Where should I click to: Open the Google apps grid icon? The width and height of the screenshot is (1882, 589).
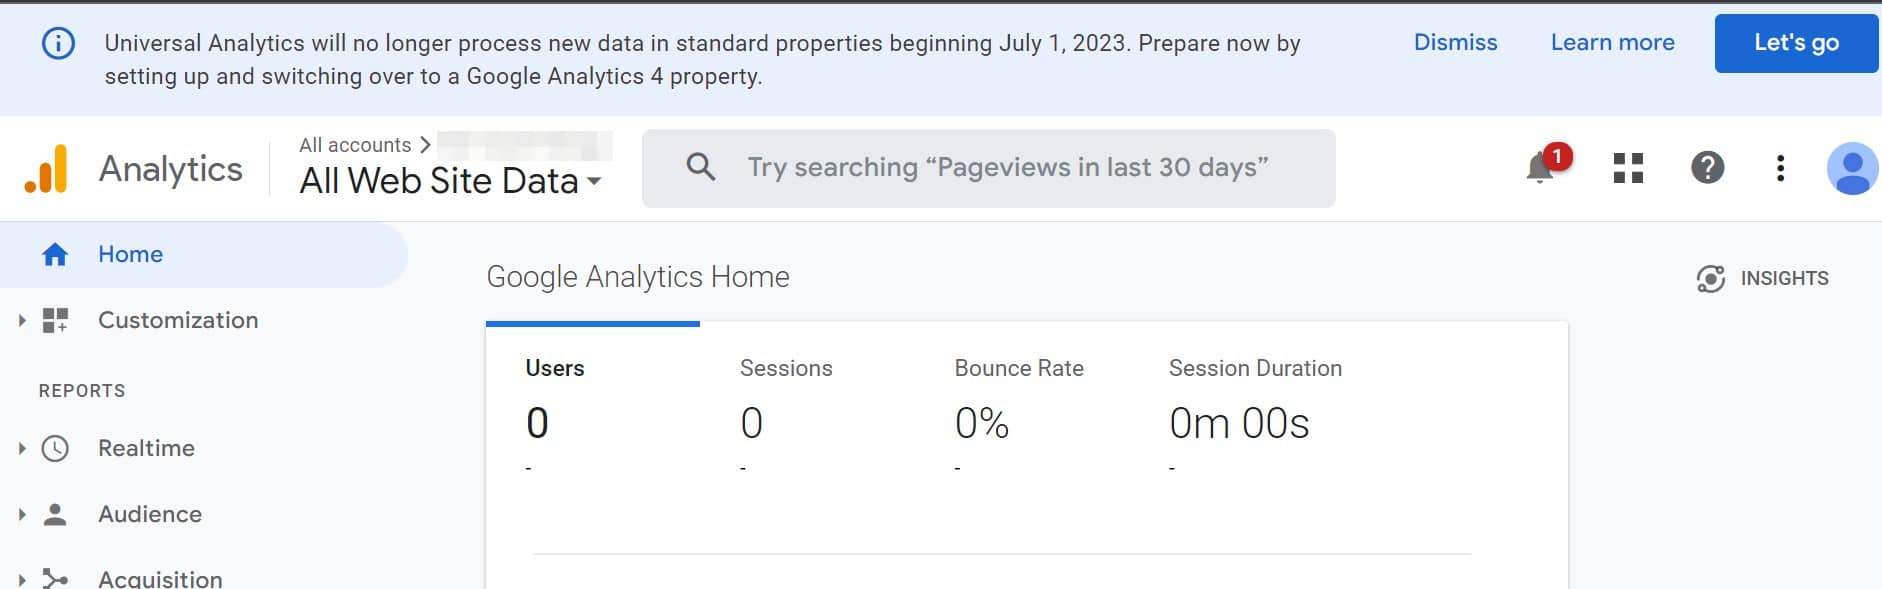click(x=1628, y=168)
